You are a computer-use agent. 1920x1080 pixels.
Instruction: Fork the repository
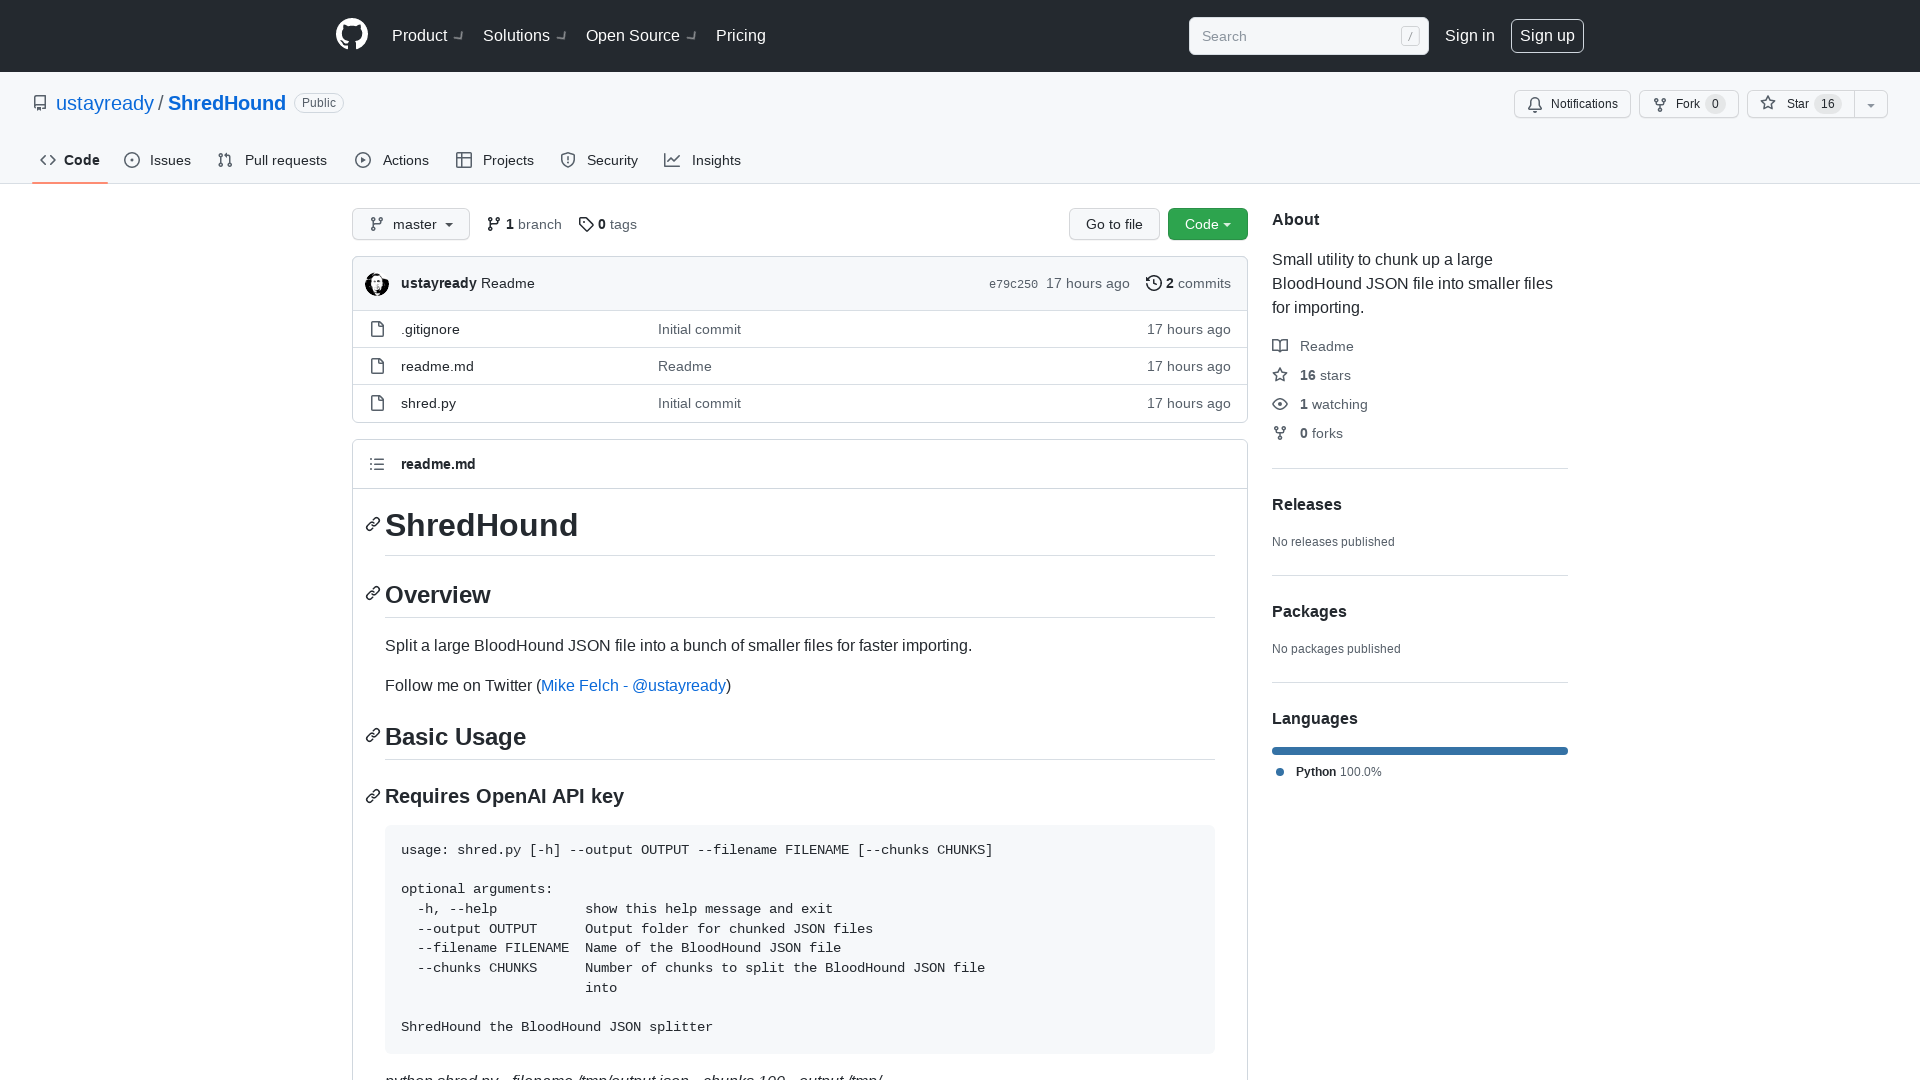tap(1688, 104)
